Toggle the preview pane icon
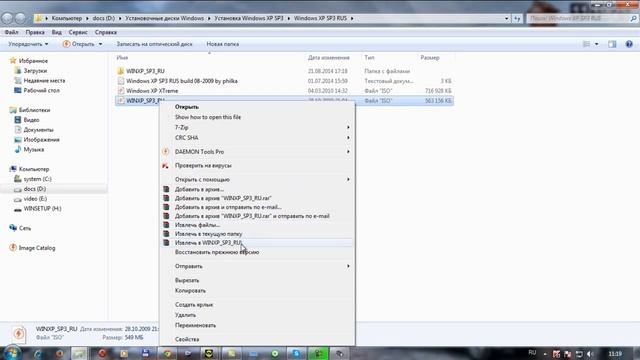 612,44
